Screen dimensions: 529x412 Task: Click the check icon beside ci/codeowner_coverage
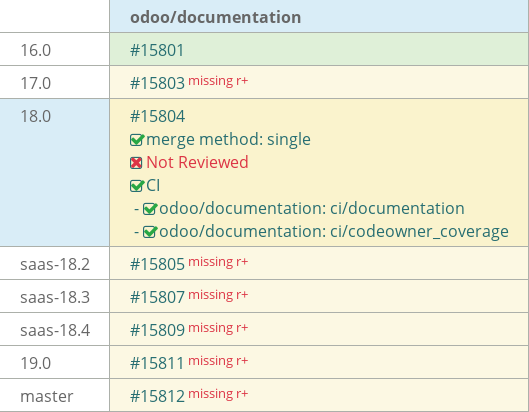pyautogui.click(x=150, y=232)
